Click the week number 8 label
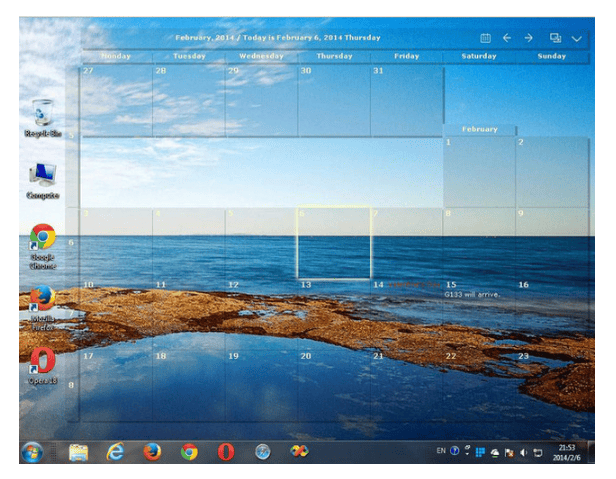This screenshot has height=479, width=616. (x=71, y=385)
